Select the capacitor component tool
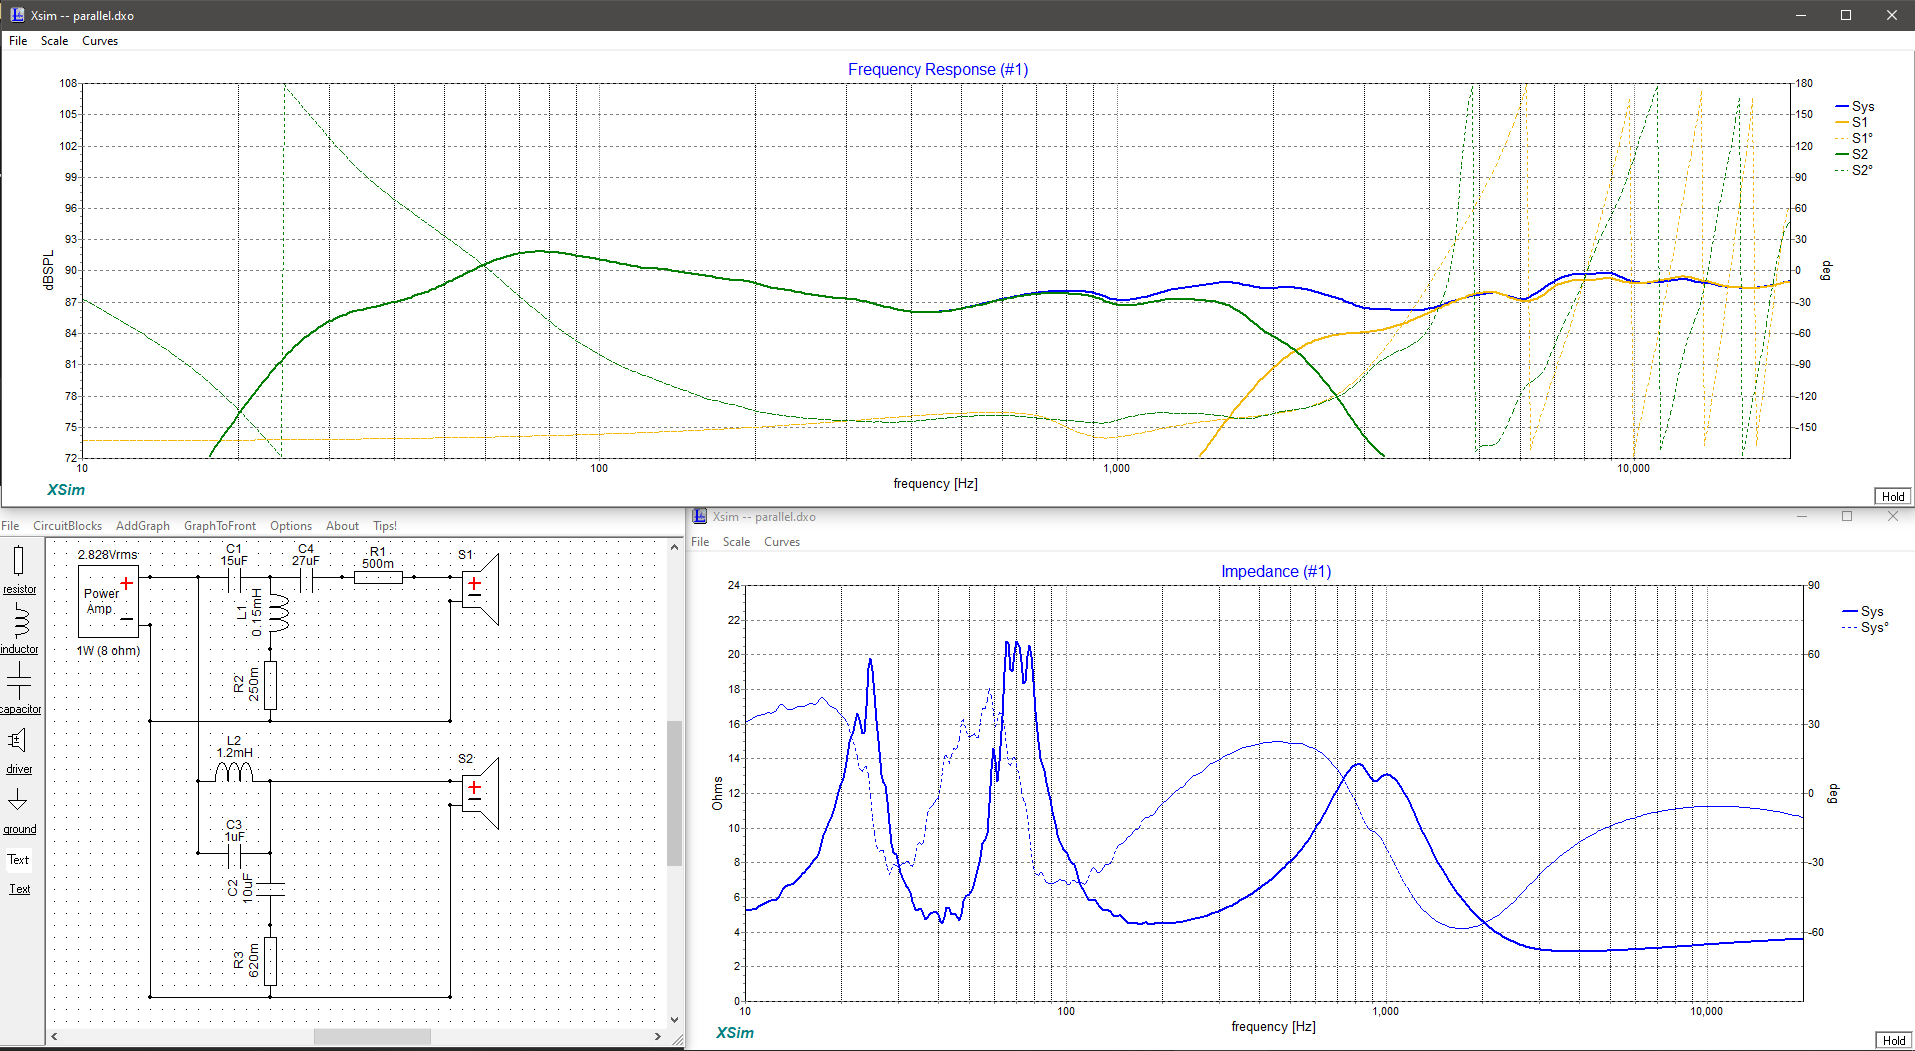 coord(19,689)
